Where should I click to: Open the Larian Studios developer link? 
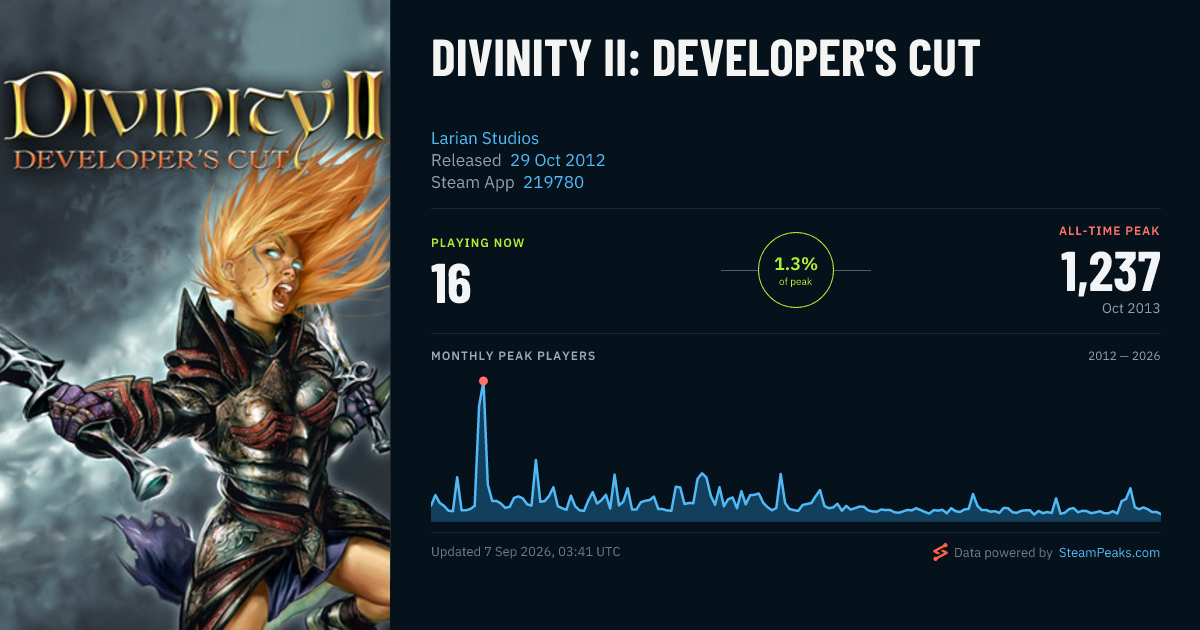pyautogui.click(x=485, y=138)
